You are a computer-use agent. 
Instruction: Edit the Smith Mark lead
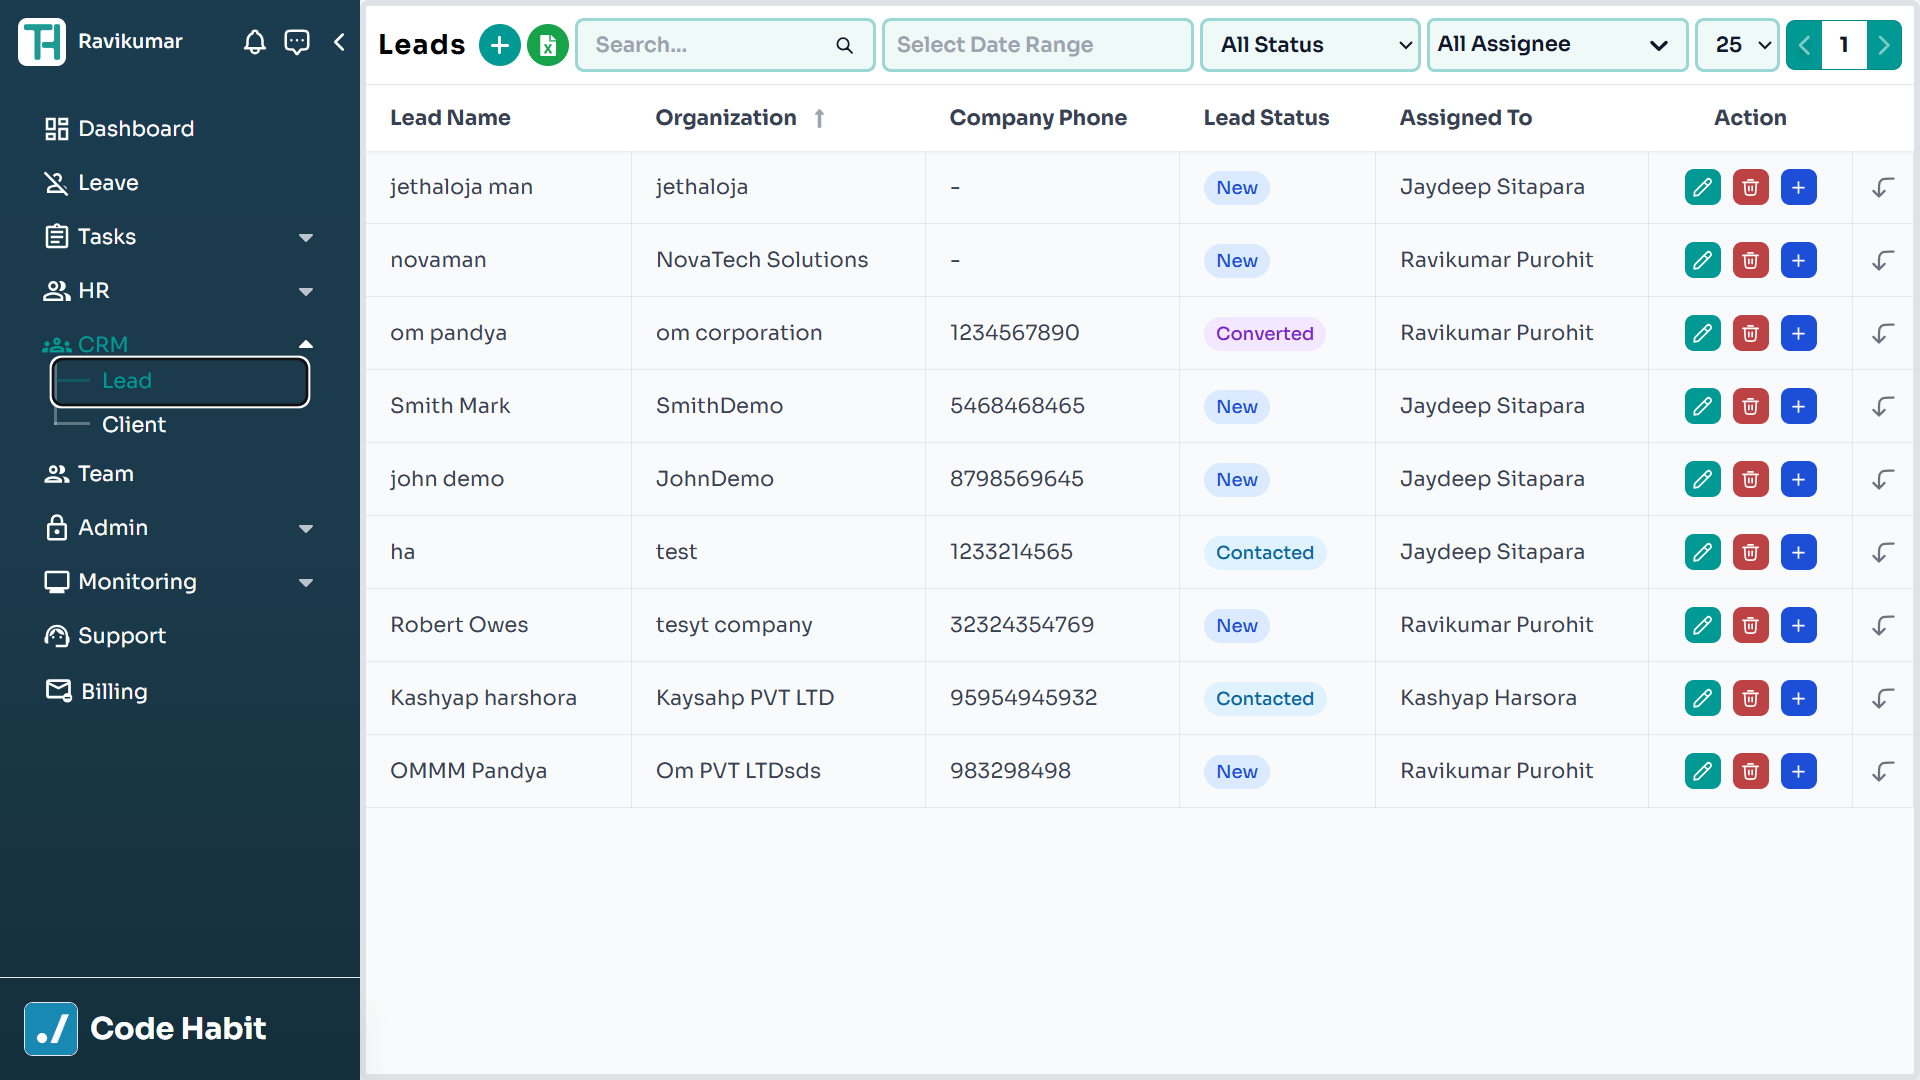click(x=1703, y=406)
